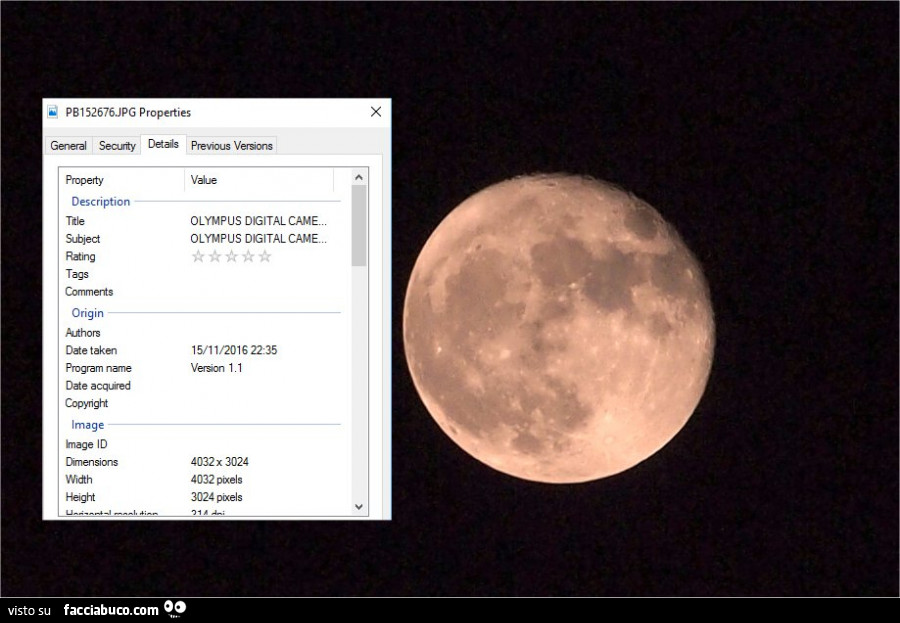Click the Title value field
The width and height of the screenshot is (900, 623).
point(258,221)
